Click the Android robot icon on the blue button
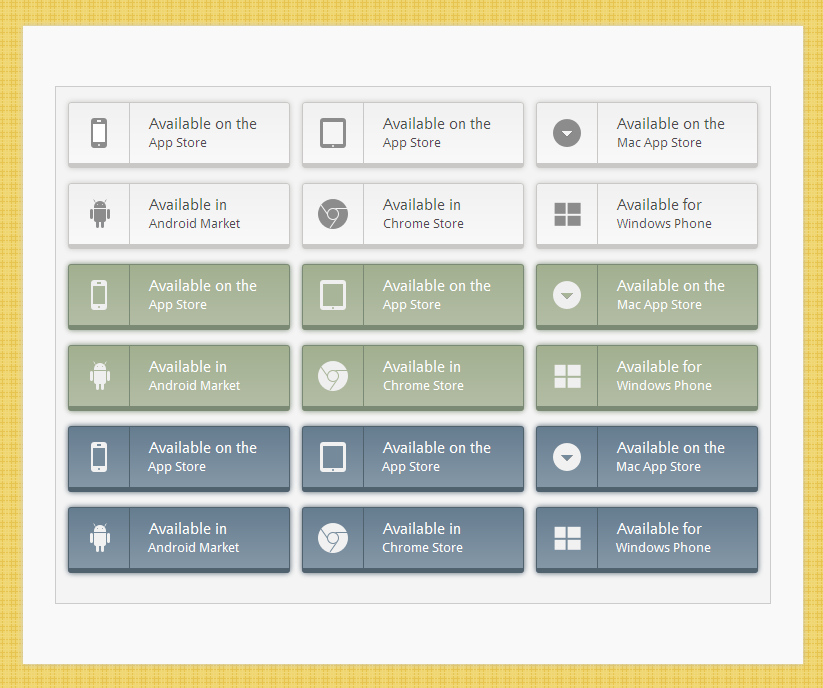This screenshot has width=823, height=688. click(x=100, y=538)
